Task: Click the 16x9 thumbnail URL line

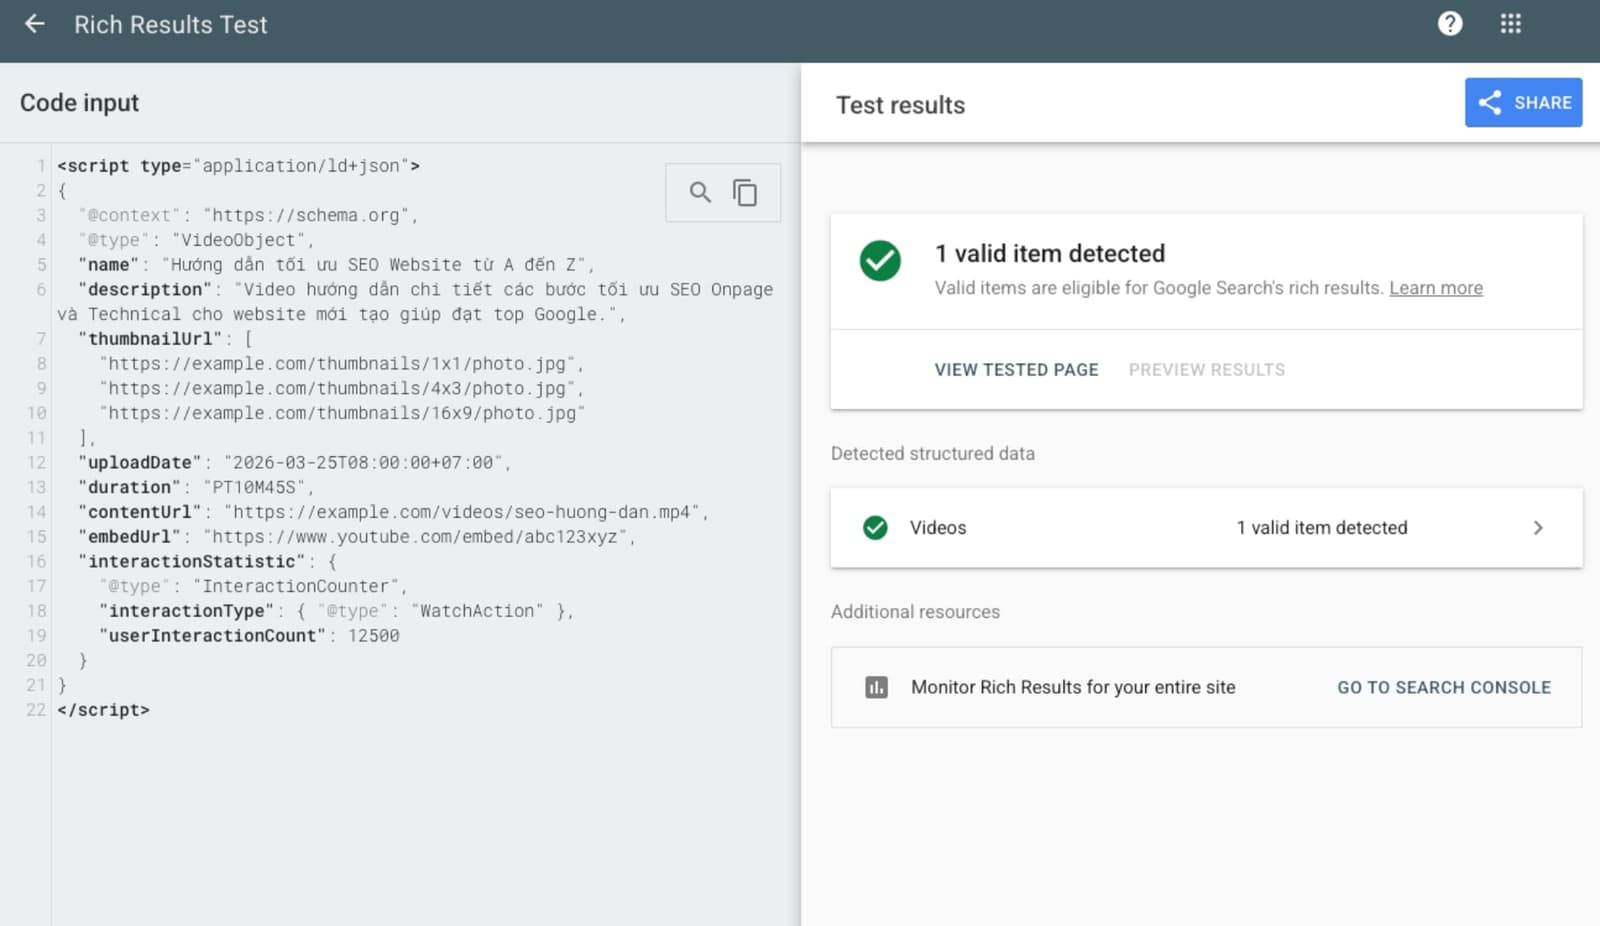Action: (x=342, y=413)
